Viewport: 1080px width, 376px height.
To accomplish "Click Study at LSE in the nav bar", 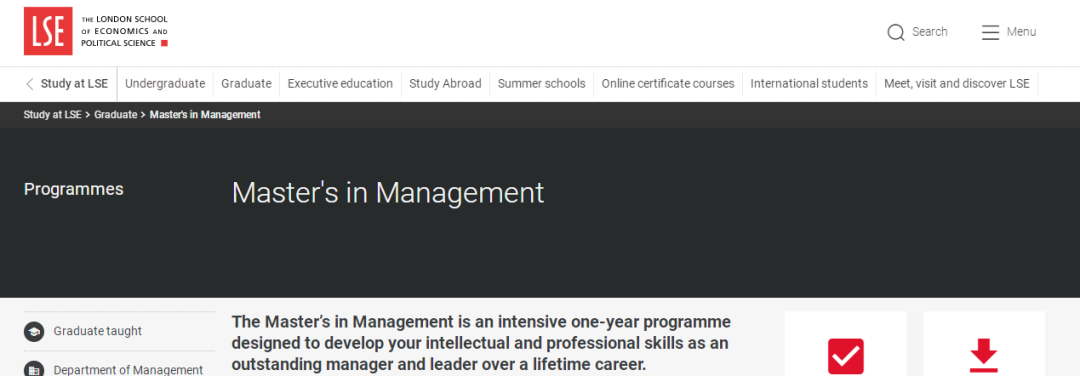I will point(74,84).
